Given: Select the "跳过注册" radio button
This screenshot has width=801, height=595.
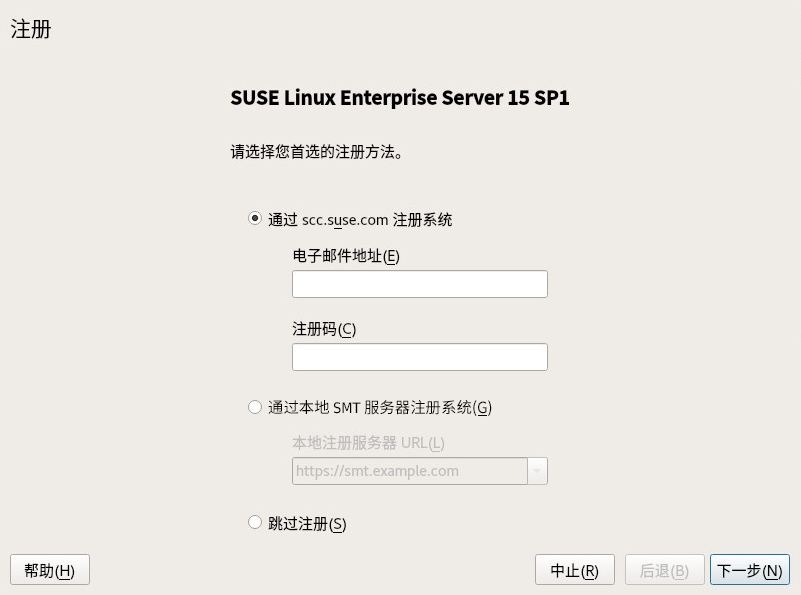Looking at the screenshot, I should tap(255, 522).
